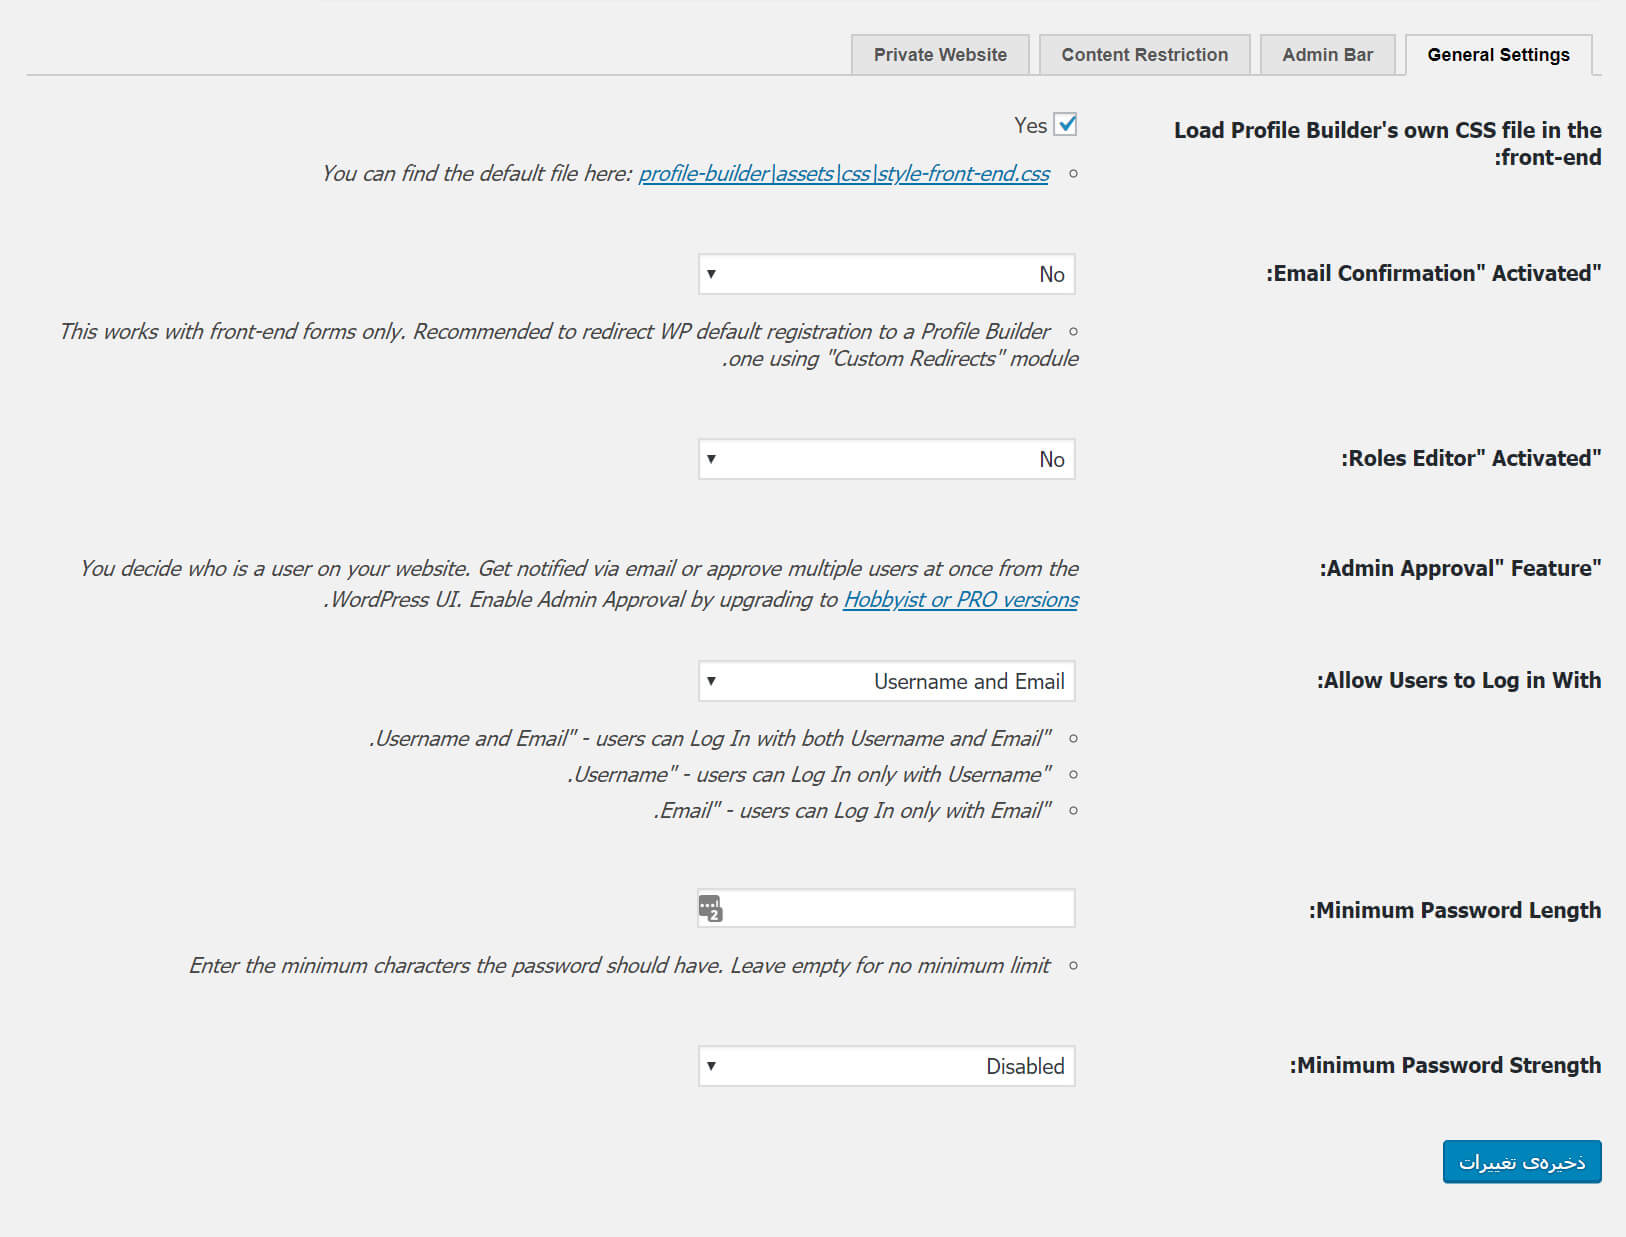Toggle the Yes checkbox for loading CSS
The height and width of the screenshot is (1237, 1626).
[1066, 124]
